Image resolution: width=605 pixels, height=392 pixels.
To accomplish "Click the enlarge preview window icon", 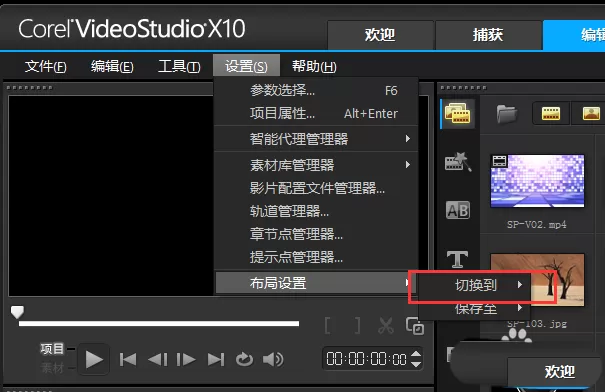I will coord(415,326).
